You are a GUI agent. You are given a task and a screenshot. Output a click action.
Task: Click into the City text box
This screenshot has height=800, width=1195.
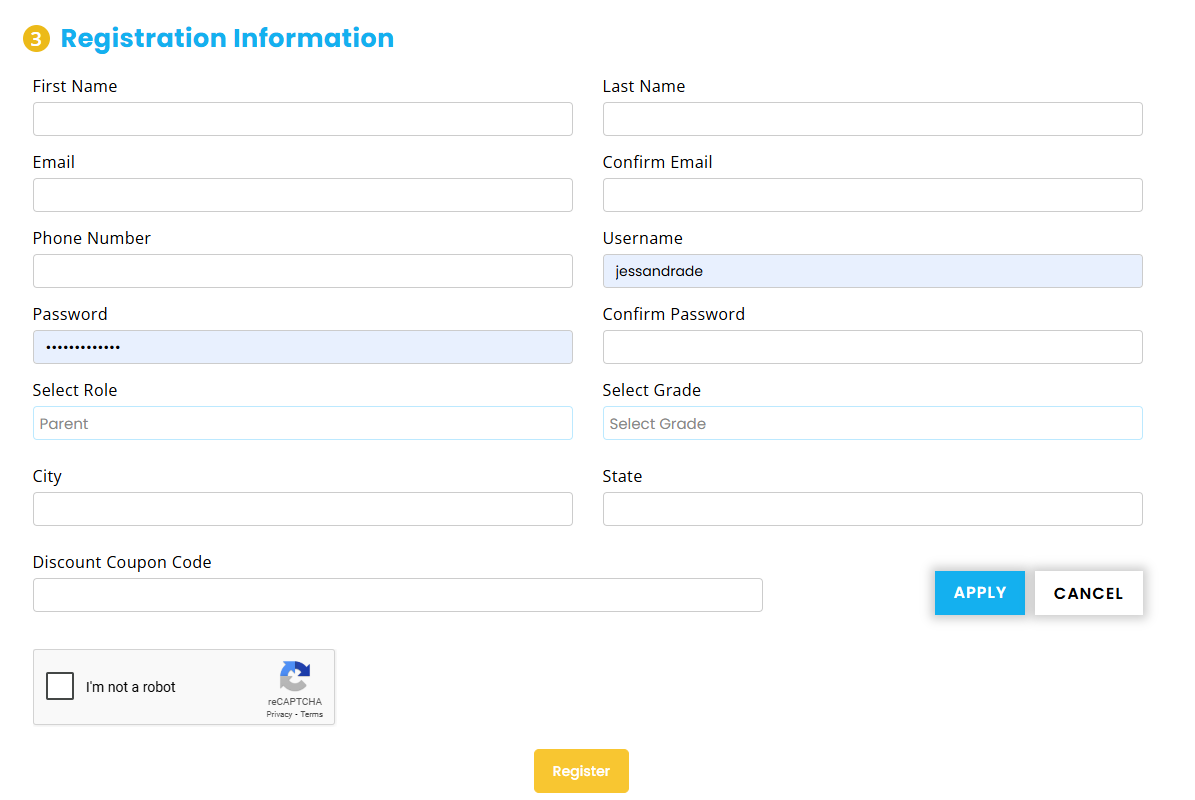click(302, 509)
